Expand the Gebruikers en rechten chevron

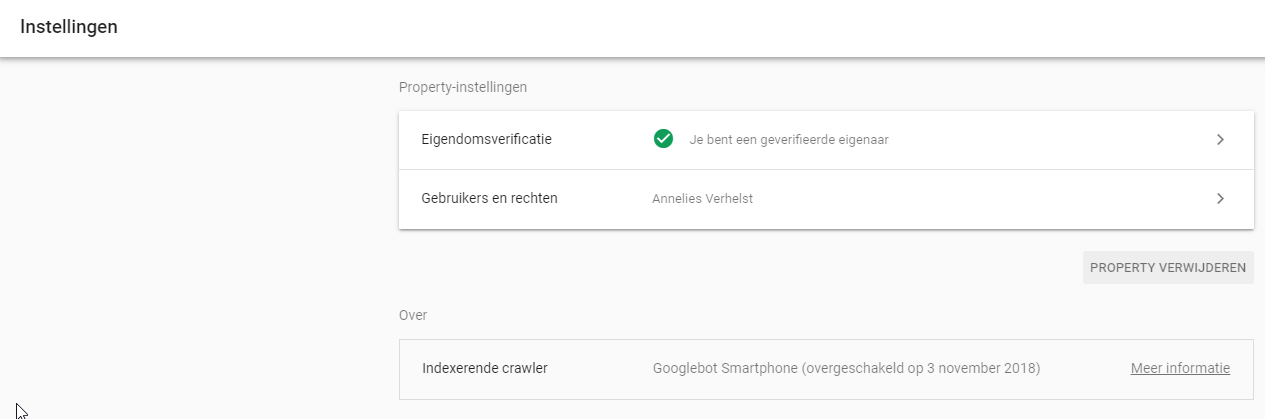coord(1220,198)
